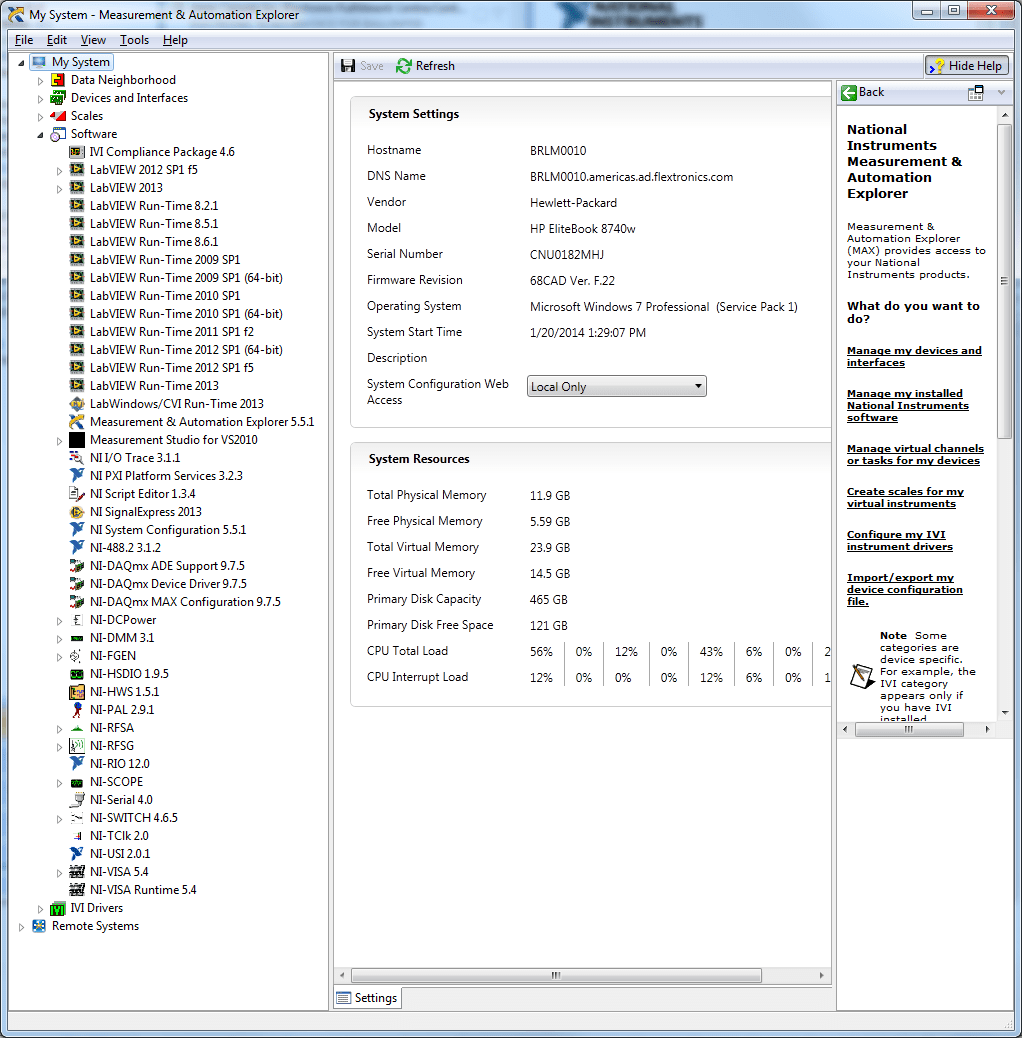Expand the Remote Systems tree node
1022x1038 pixels.
(21, 926)
